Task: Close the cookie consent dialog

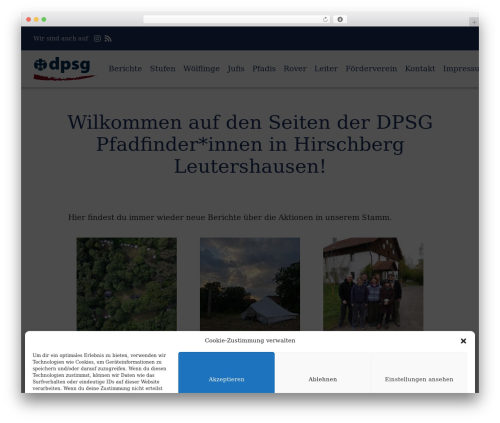Action: pyautogui.click(x=463, y=341)
